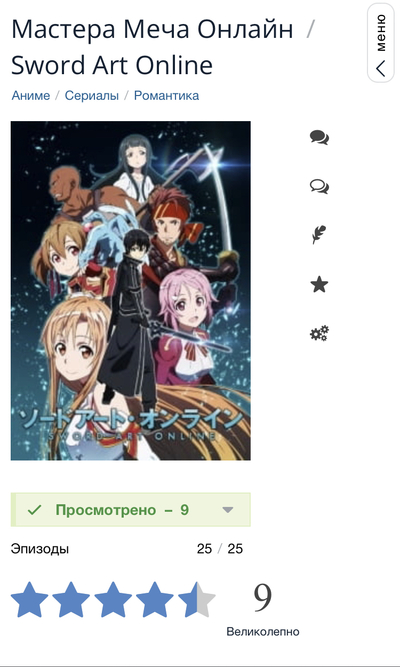Open reviews with the feather quill icon
This screenshot has width=400, height=667.
pyautogui.click(x=319, y=235)
